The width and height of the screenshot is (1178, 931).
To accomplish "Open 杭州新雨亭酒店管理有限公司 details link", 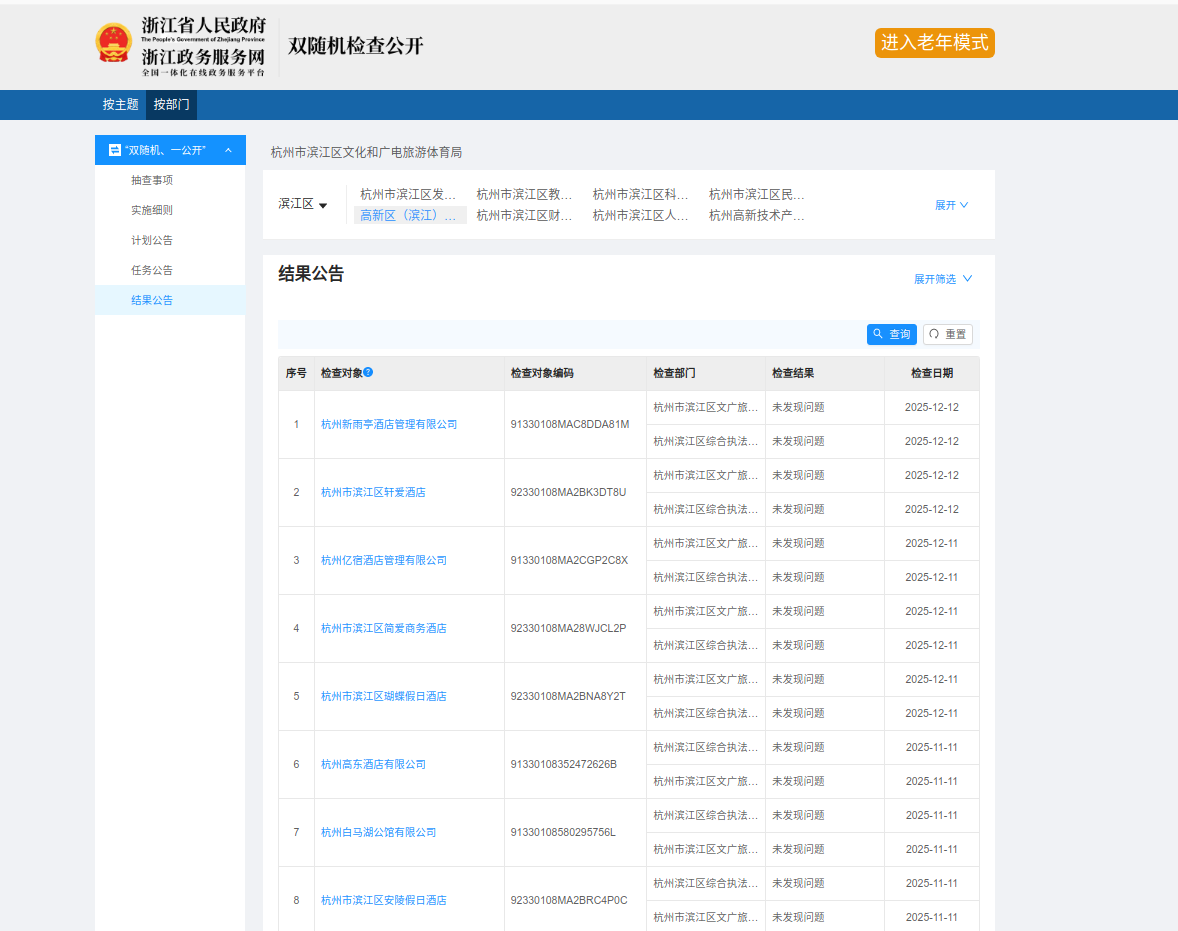I will (388, 424).
